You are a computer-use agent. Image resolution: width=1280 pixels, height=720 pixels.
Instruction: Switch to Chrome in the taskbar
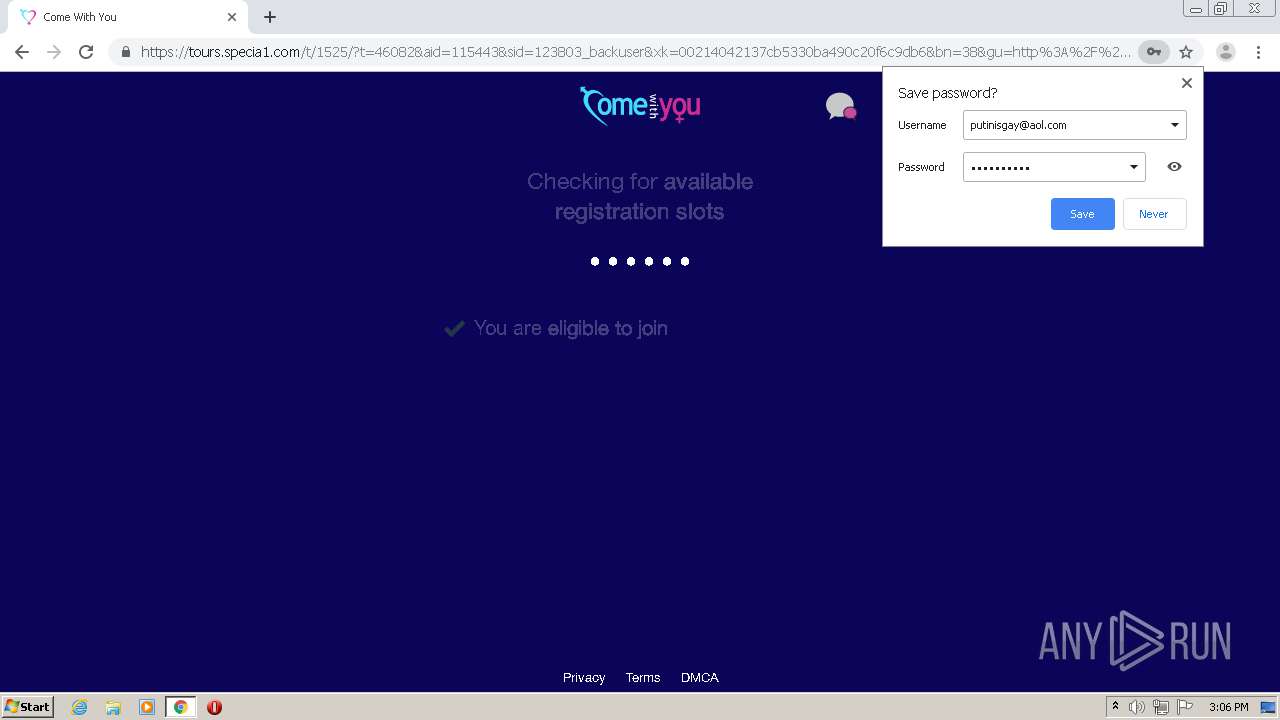coord(180,707)
